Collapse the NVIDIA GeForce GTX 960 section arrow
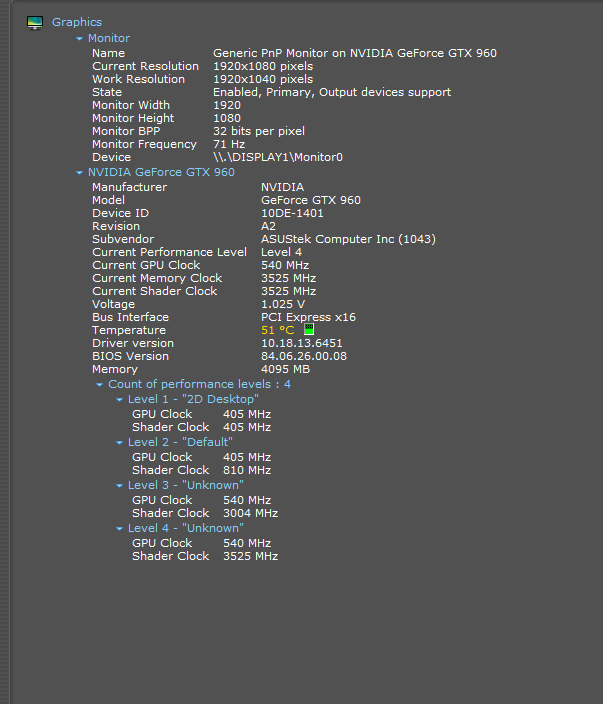Image resolution: width=603 pixels, height=704 pixels. (79, 172)
